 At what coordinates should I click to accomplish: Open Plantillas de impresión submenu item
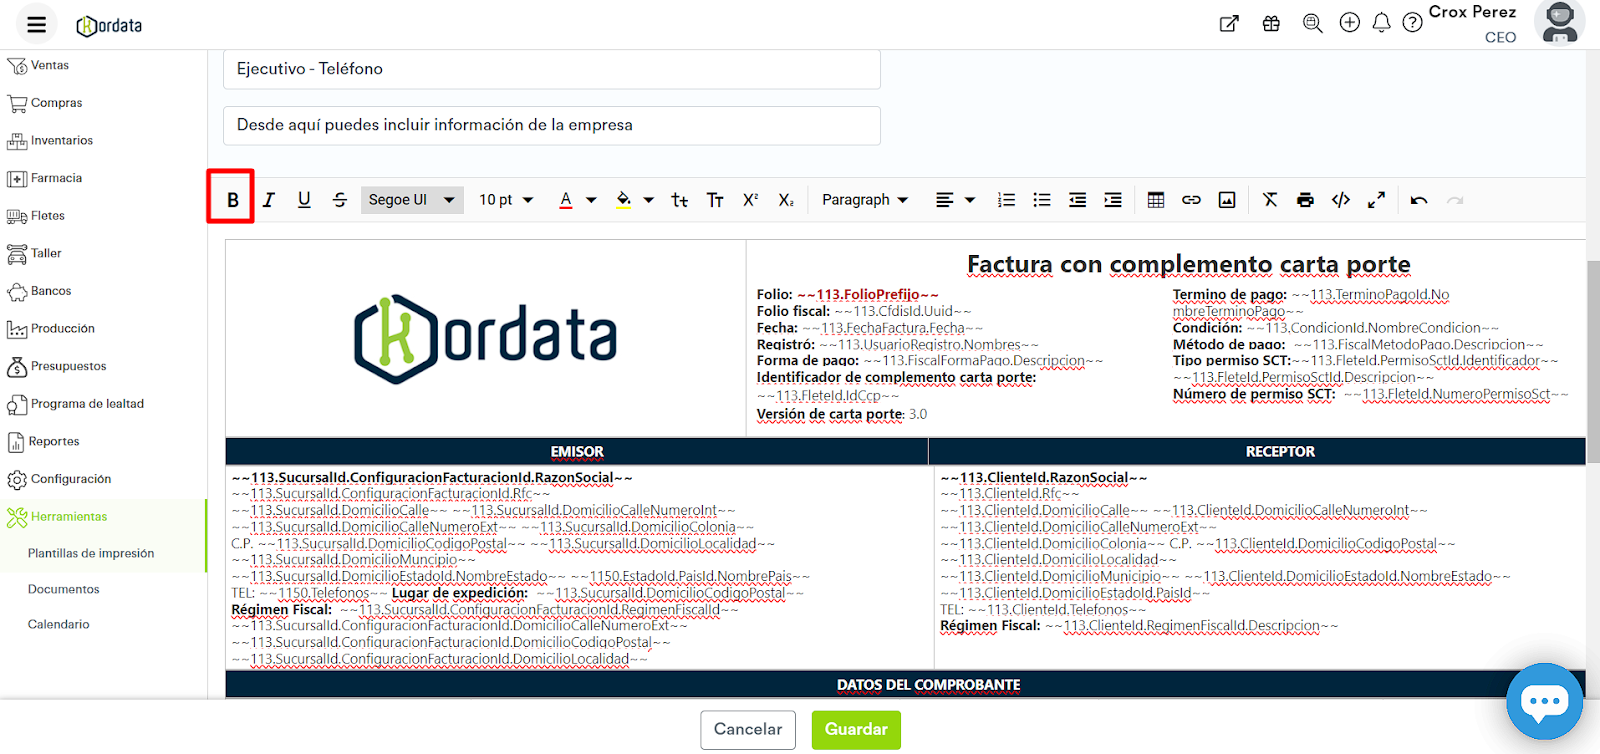point(91,553)
